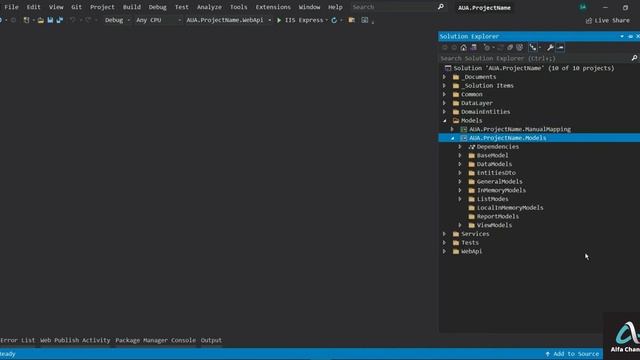Select the GeneralModels folder
Viewport: 640px width, 360px height.
499,181
